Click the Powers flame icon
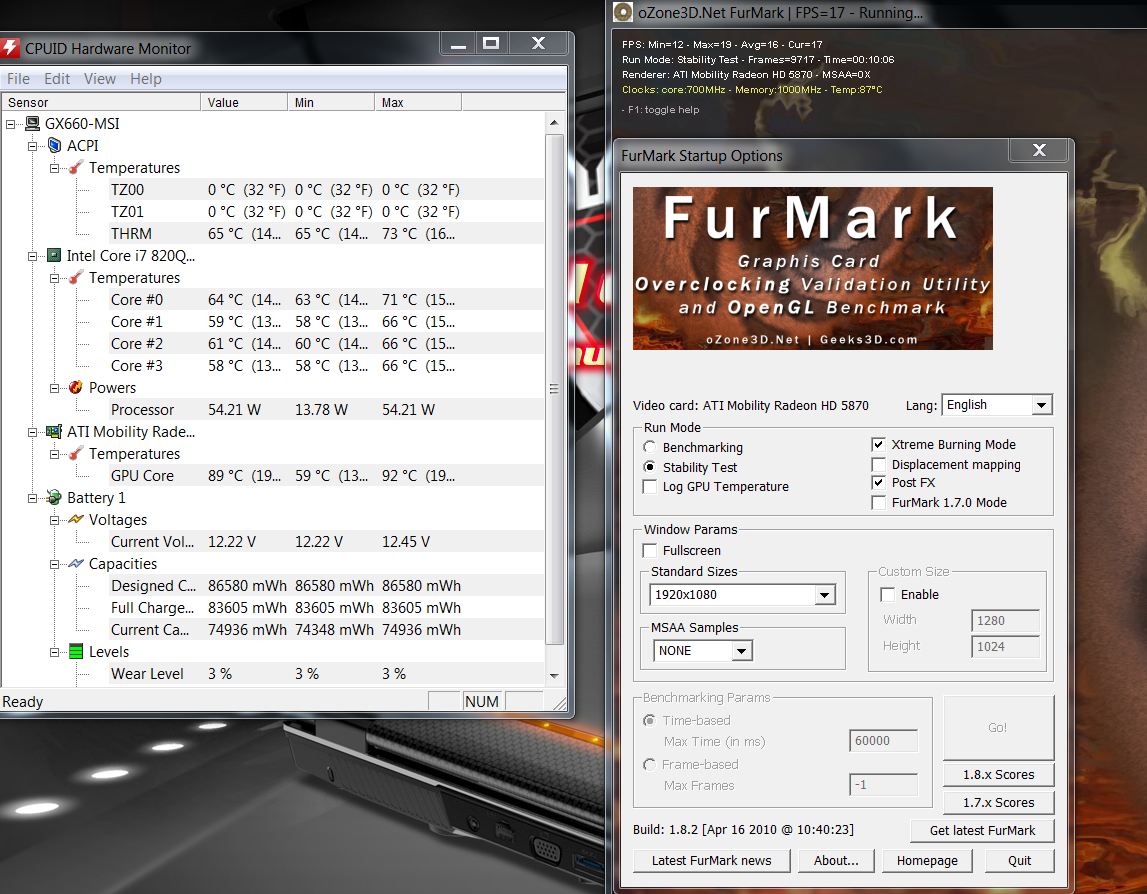1147x894 pixels. 76,387
